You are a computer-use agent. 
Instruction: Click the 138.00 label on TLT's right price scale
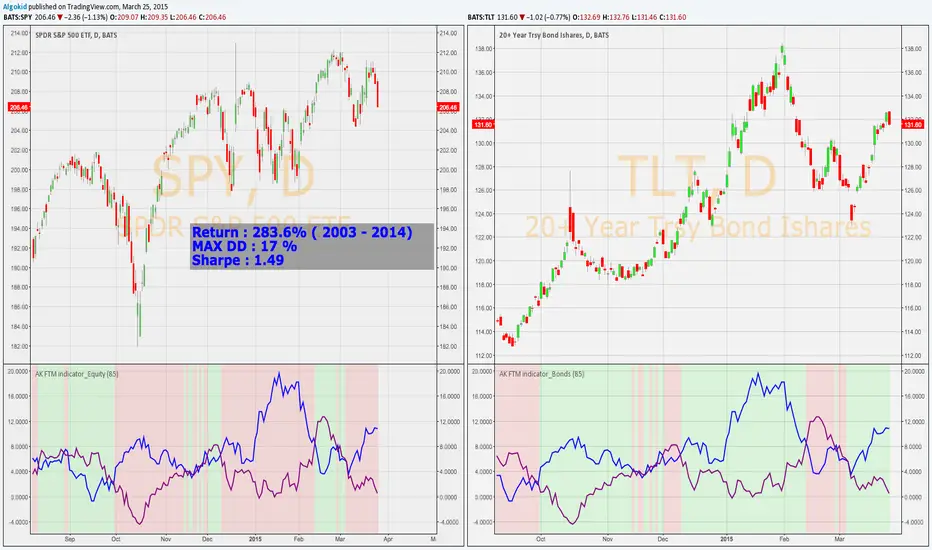click(x=913, y=49)
